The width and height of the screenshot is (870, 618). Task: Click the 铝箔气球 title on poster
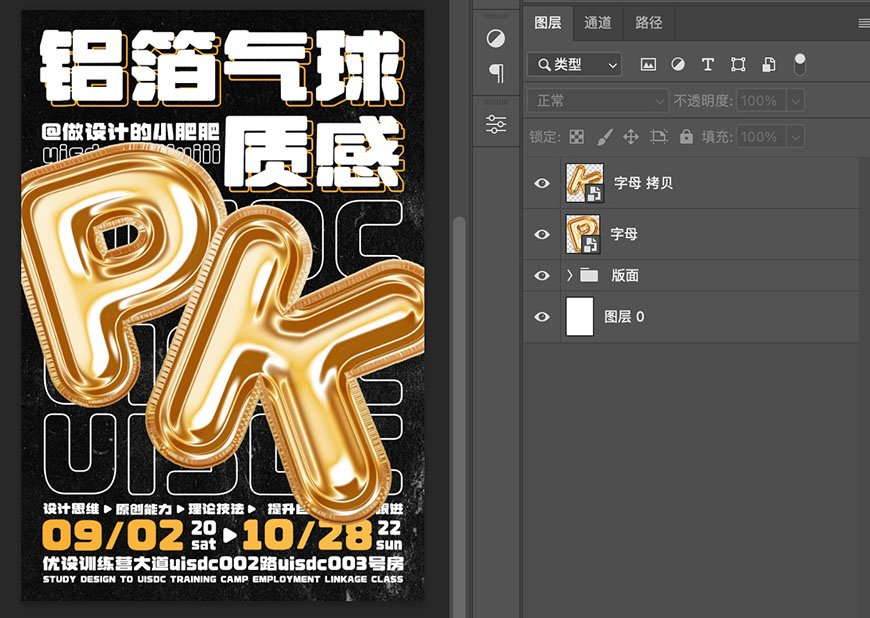click(222, 67)
